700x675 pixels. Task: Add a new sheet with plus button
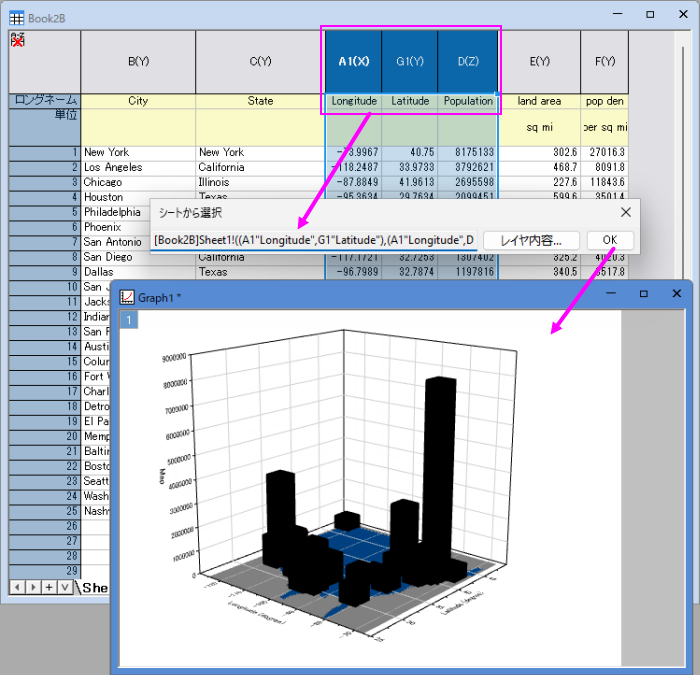tap(49, 587)
